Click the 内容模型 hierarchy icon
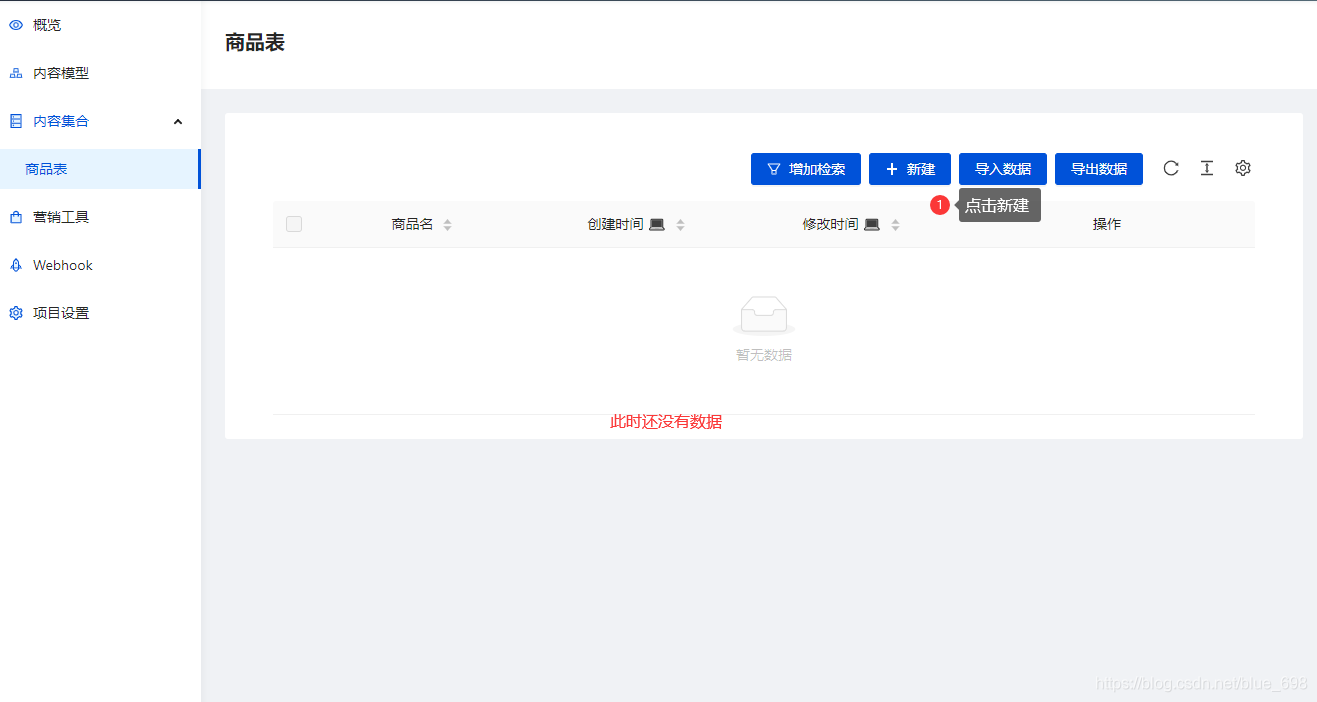Screen dimensions: 1317x702 (16, 73)
